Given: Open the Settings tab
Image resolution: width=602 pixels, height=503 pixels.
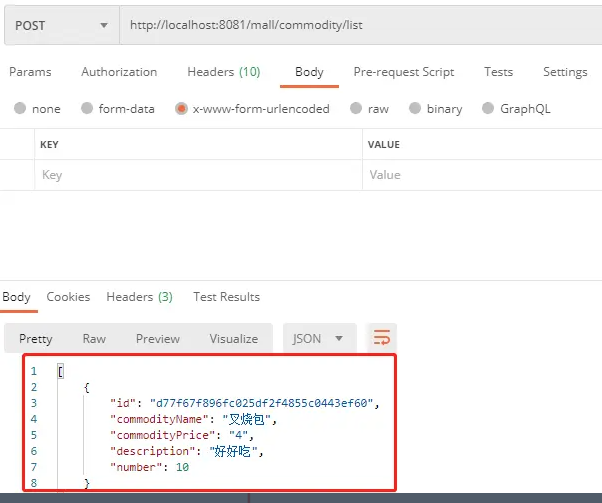Looking at the screenshot, I should tap(565, 72).
